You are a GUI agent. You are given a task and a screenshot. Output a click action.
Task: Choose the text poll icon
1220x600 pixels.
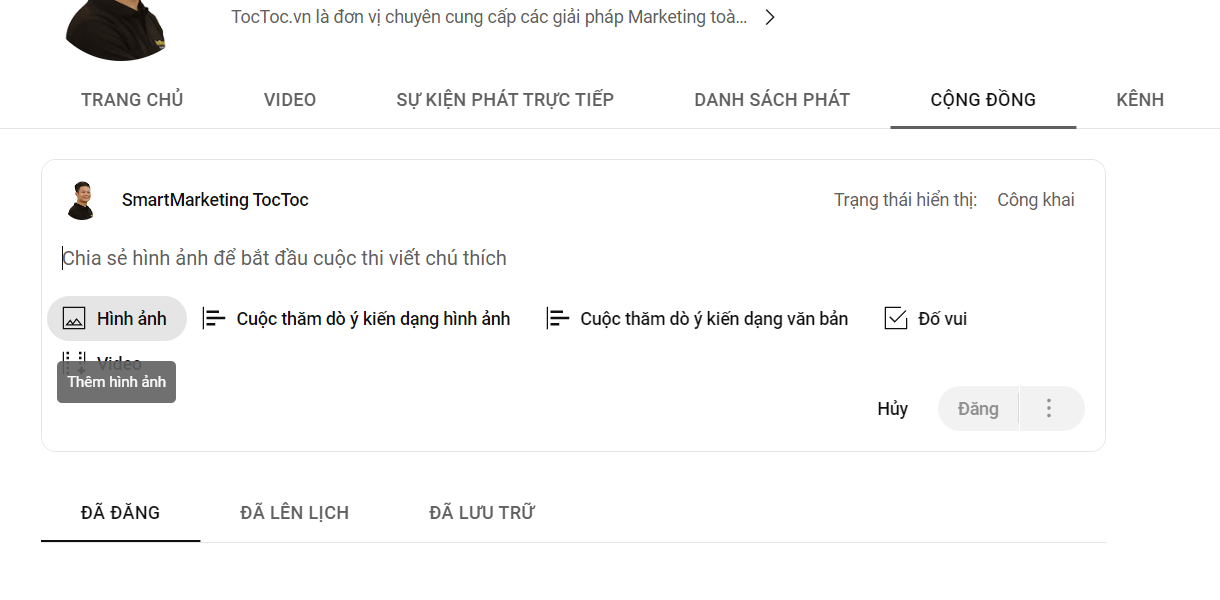[558, 319]
